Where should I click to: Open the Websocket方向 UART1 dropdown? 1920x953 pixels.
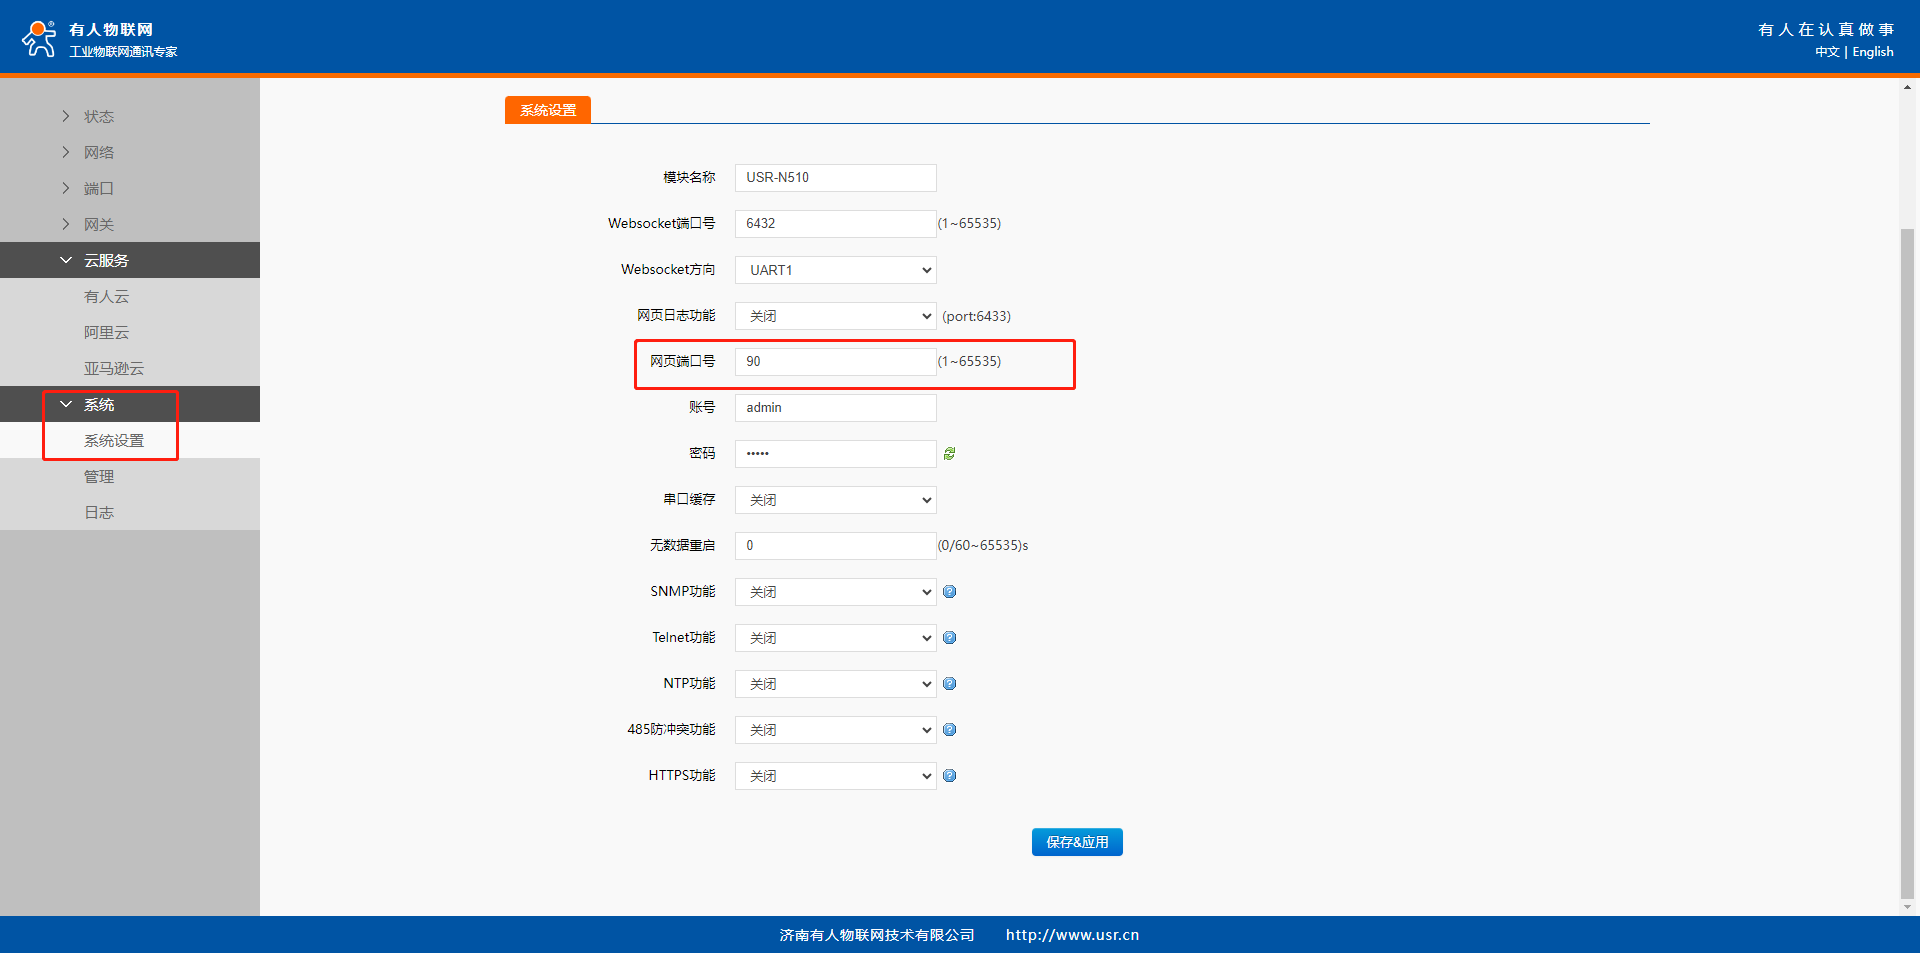point(835,270)
